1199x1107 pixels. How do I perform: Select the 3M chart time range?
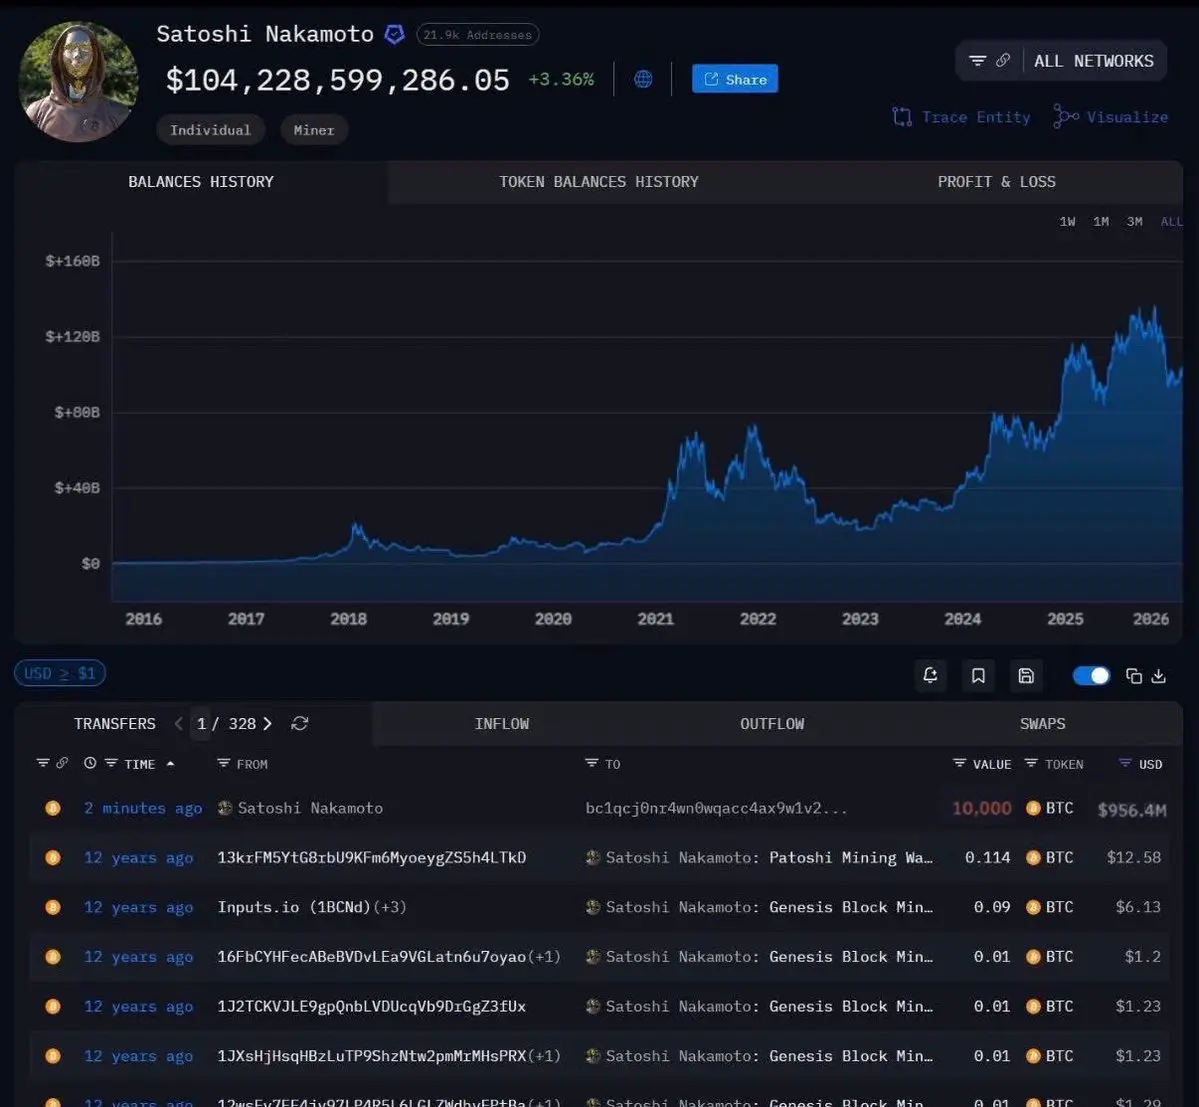point(1134,221)
